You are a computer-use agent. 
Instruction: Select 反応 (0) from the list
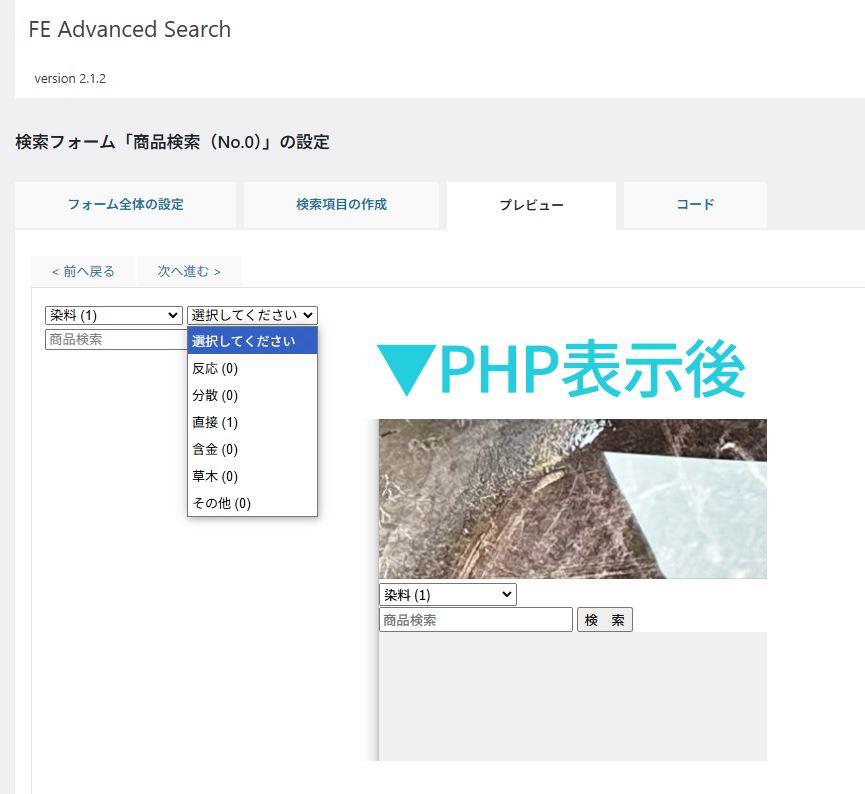point(253,368)
